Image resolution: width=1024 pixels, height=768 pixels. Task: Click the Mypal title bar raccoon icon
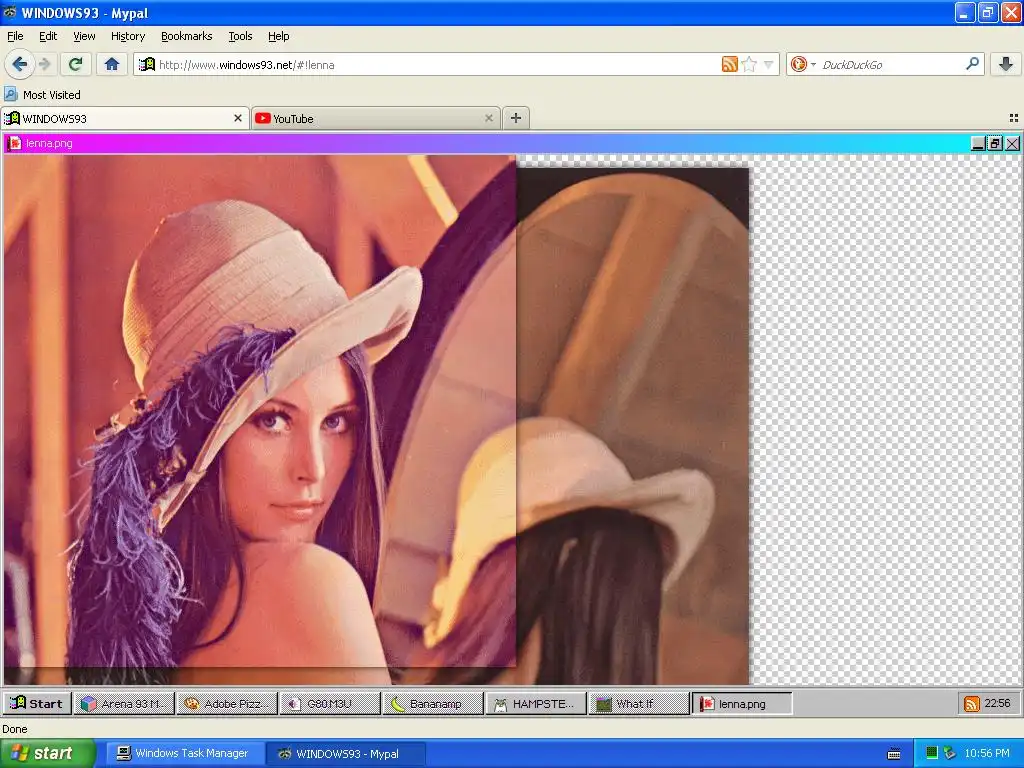tap(10, 12)
